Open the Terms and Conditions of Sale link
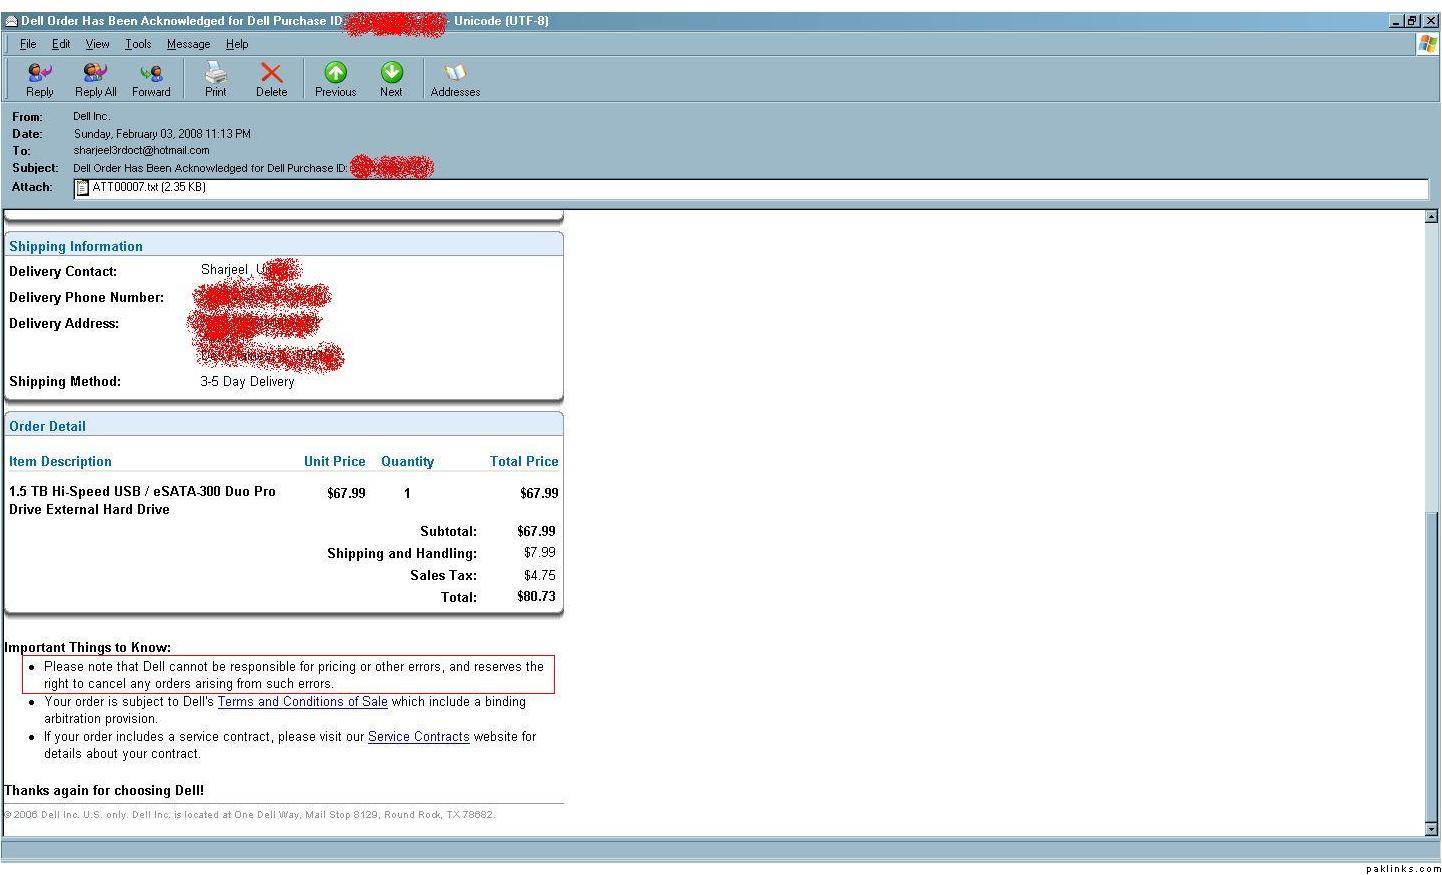This screenshot has width=1442, height=875. [x=302, y=702]
